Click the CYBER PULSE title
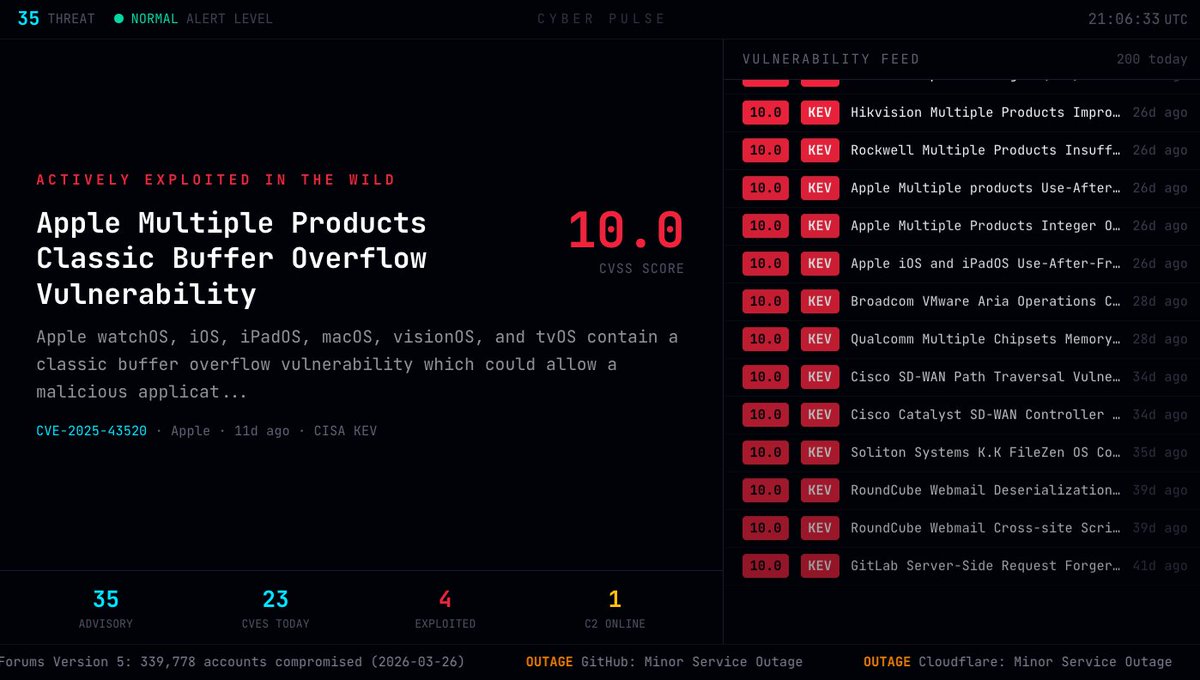Screen dimensions: 1200x680 click(601, 19)
